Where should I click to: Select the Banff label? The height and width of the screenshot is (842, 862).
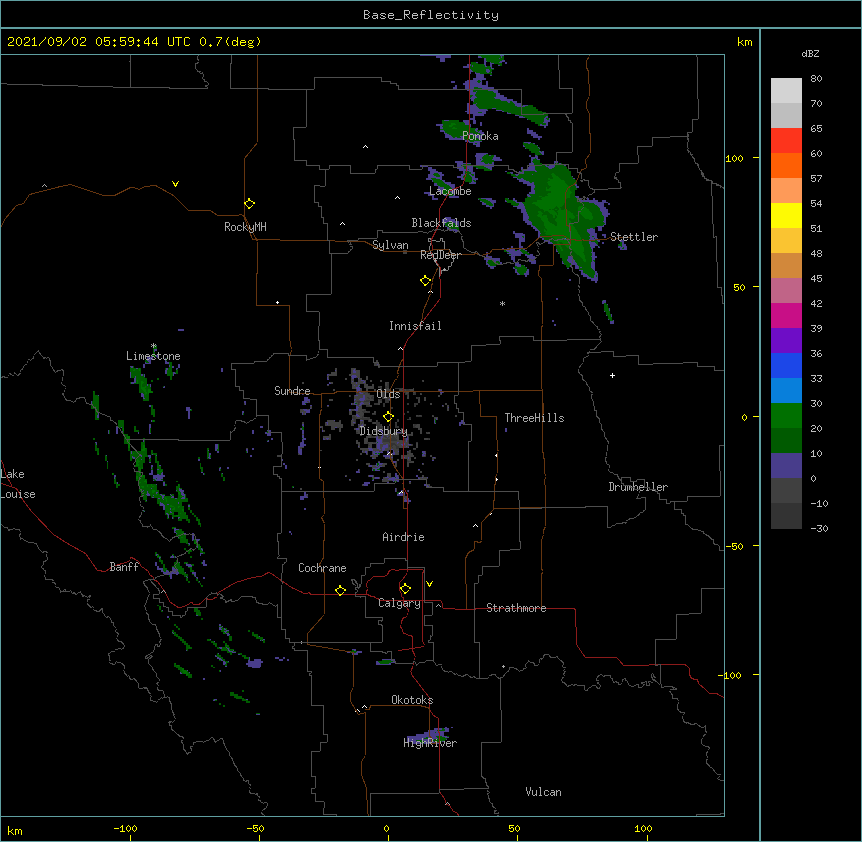point(124,567)
